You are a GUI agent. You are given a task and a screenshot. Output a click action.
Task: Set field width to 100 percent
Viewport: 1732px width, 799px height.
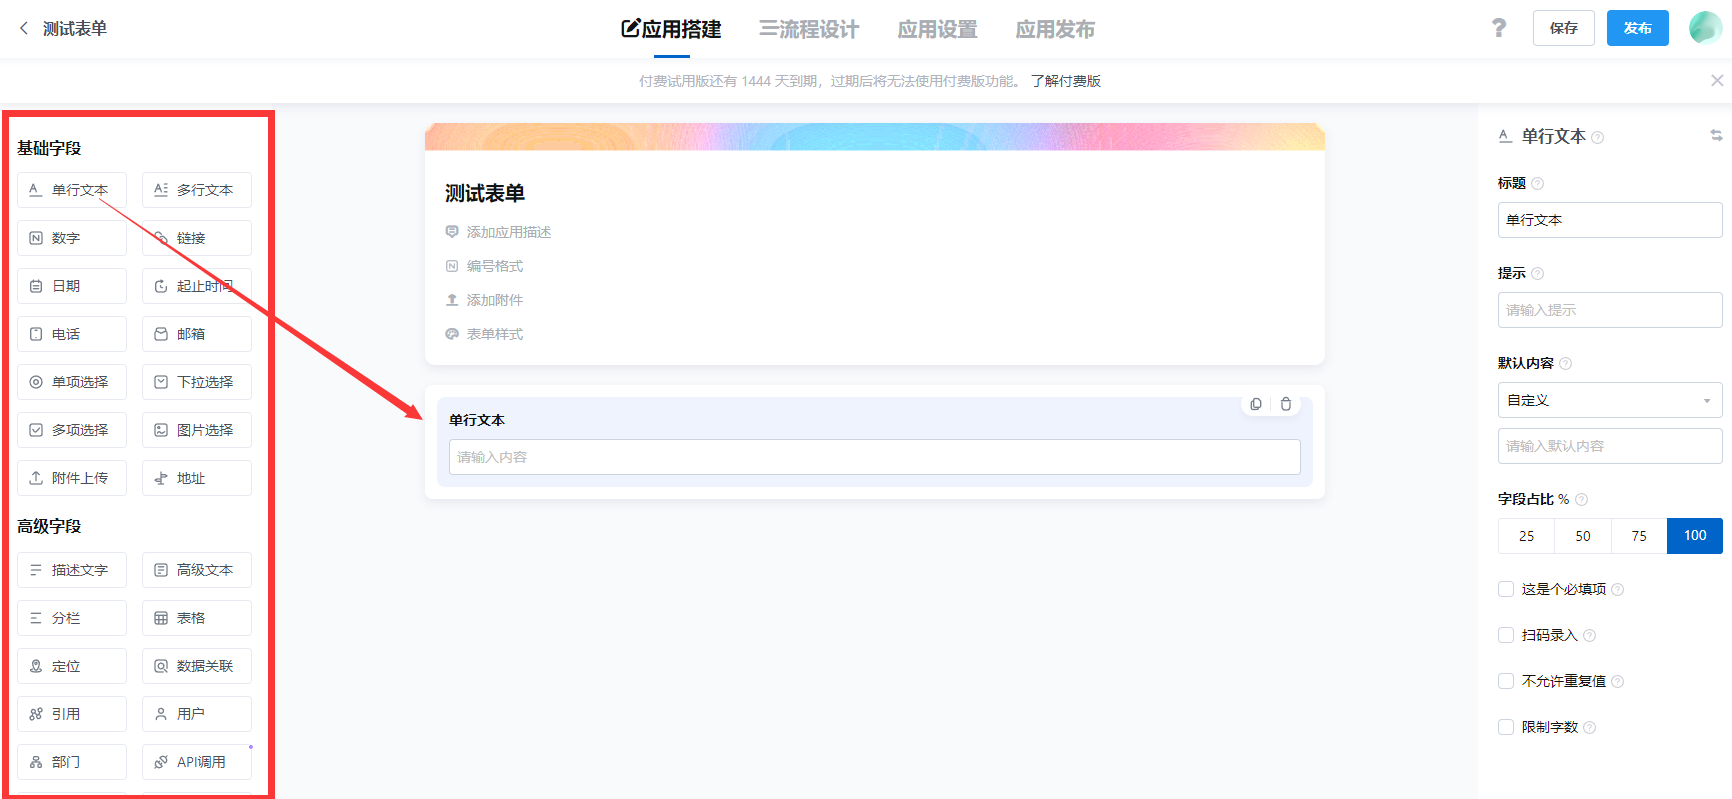[1695, 536]
